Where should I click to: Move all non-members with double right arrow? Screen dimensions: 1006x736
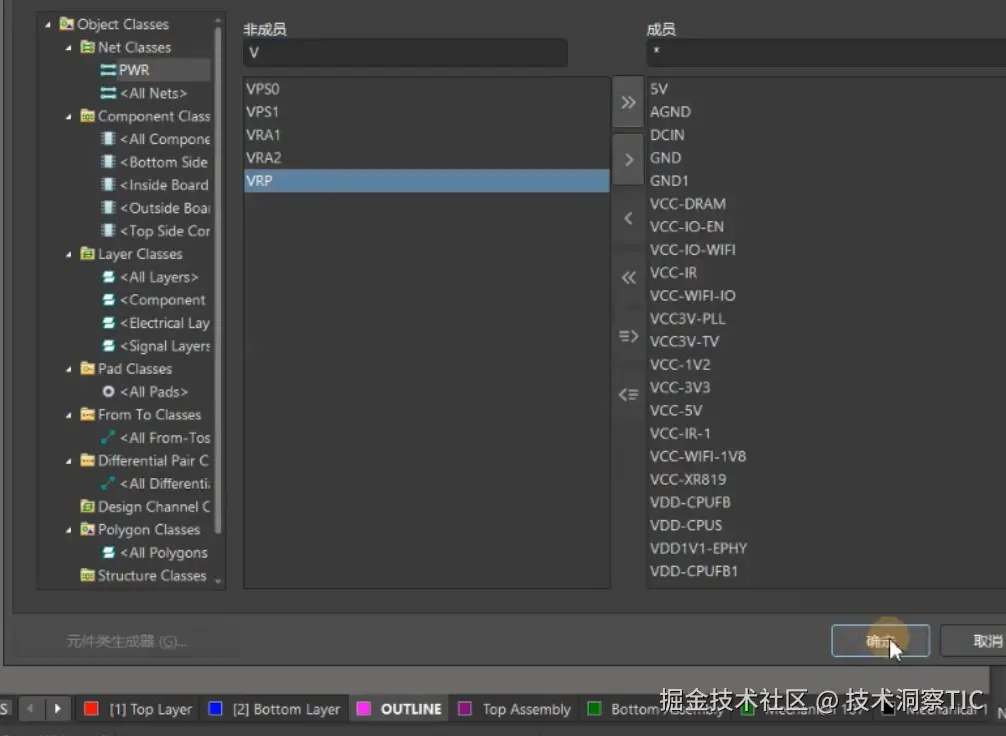coord(628,102)
